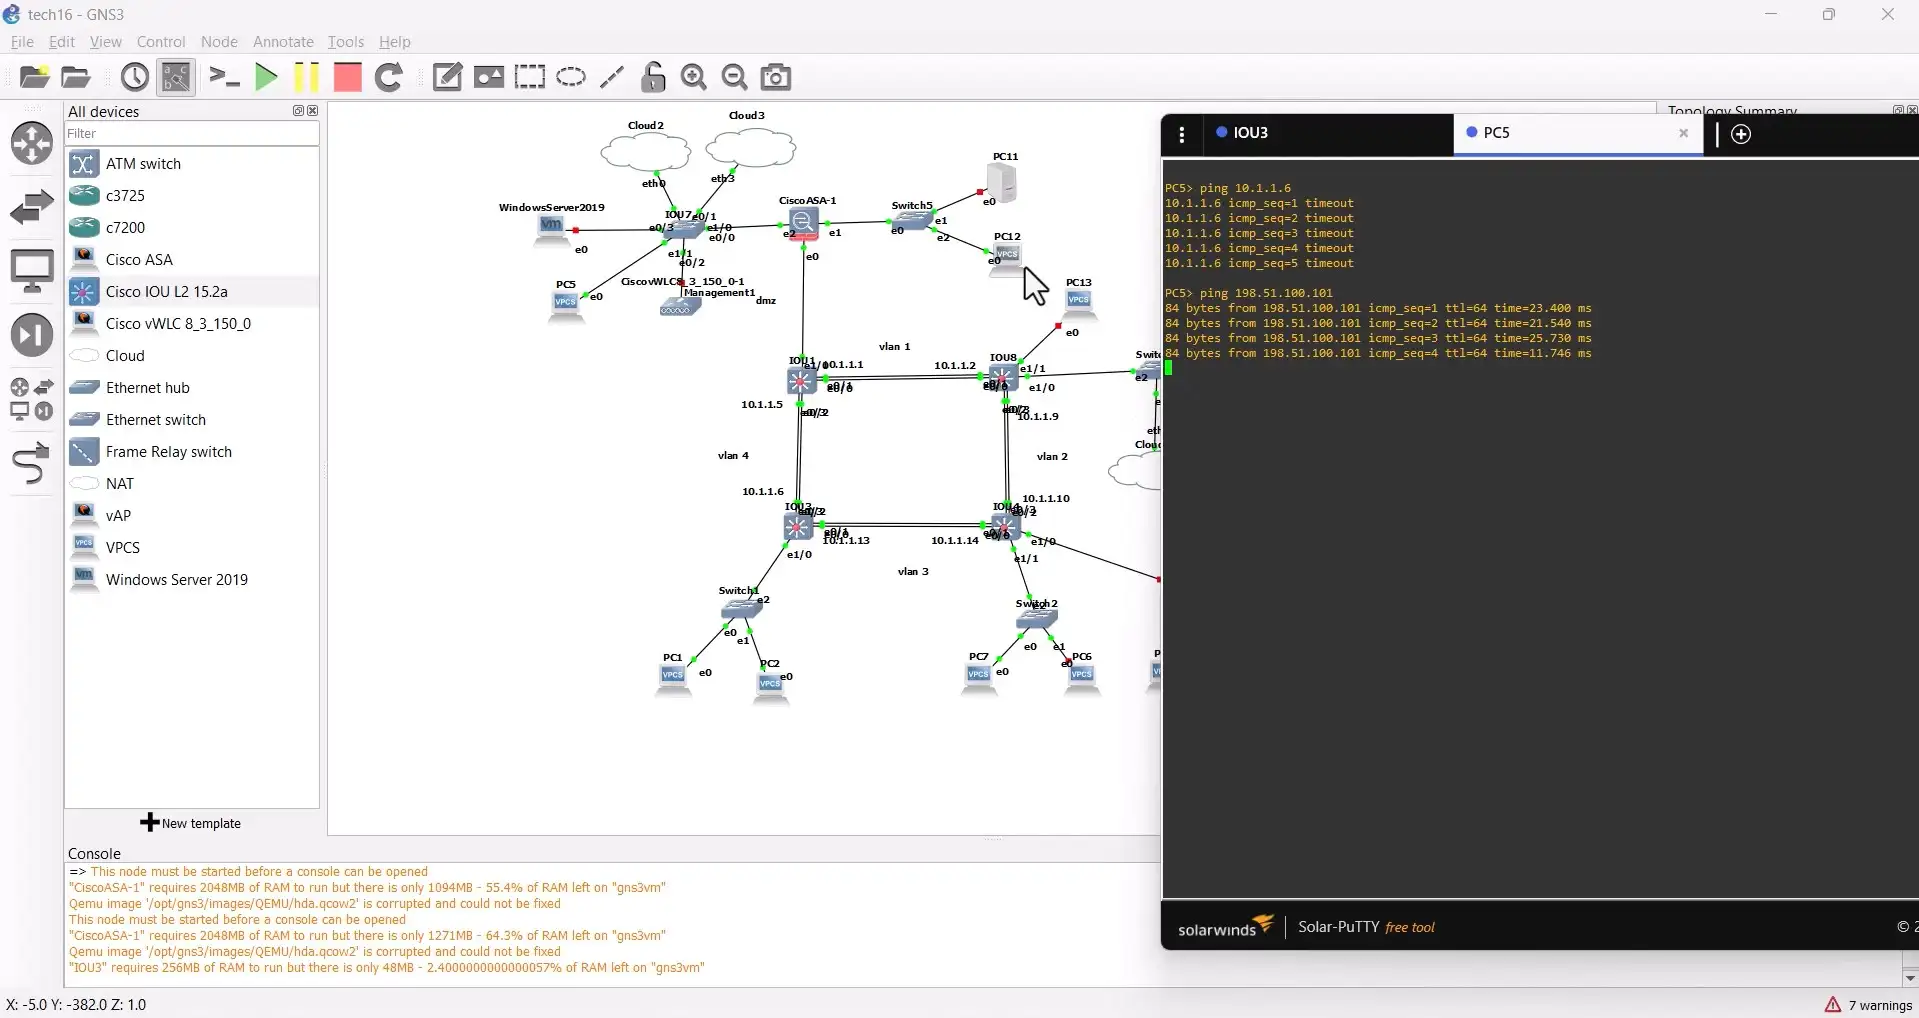Image resolution: width=1919 pixels, height=1018 pixels.
Task: Select the Add note annotation tool
Action: coord(447,77)
